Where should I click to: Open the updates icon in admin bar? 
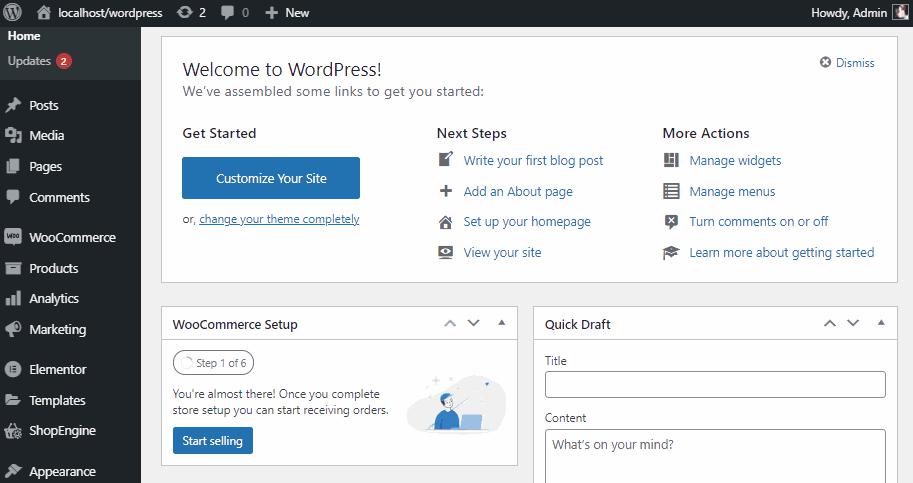click(185, 12)
